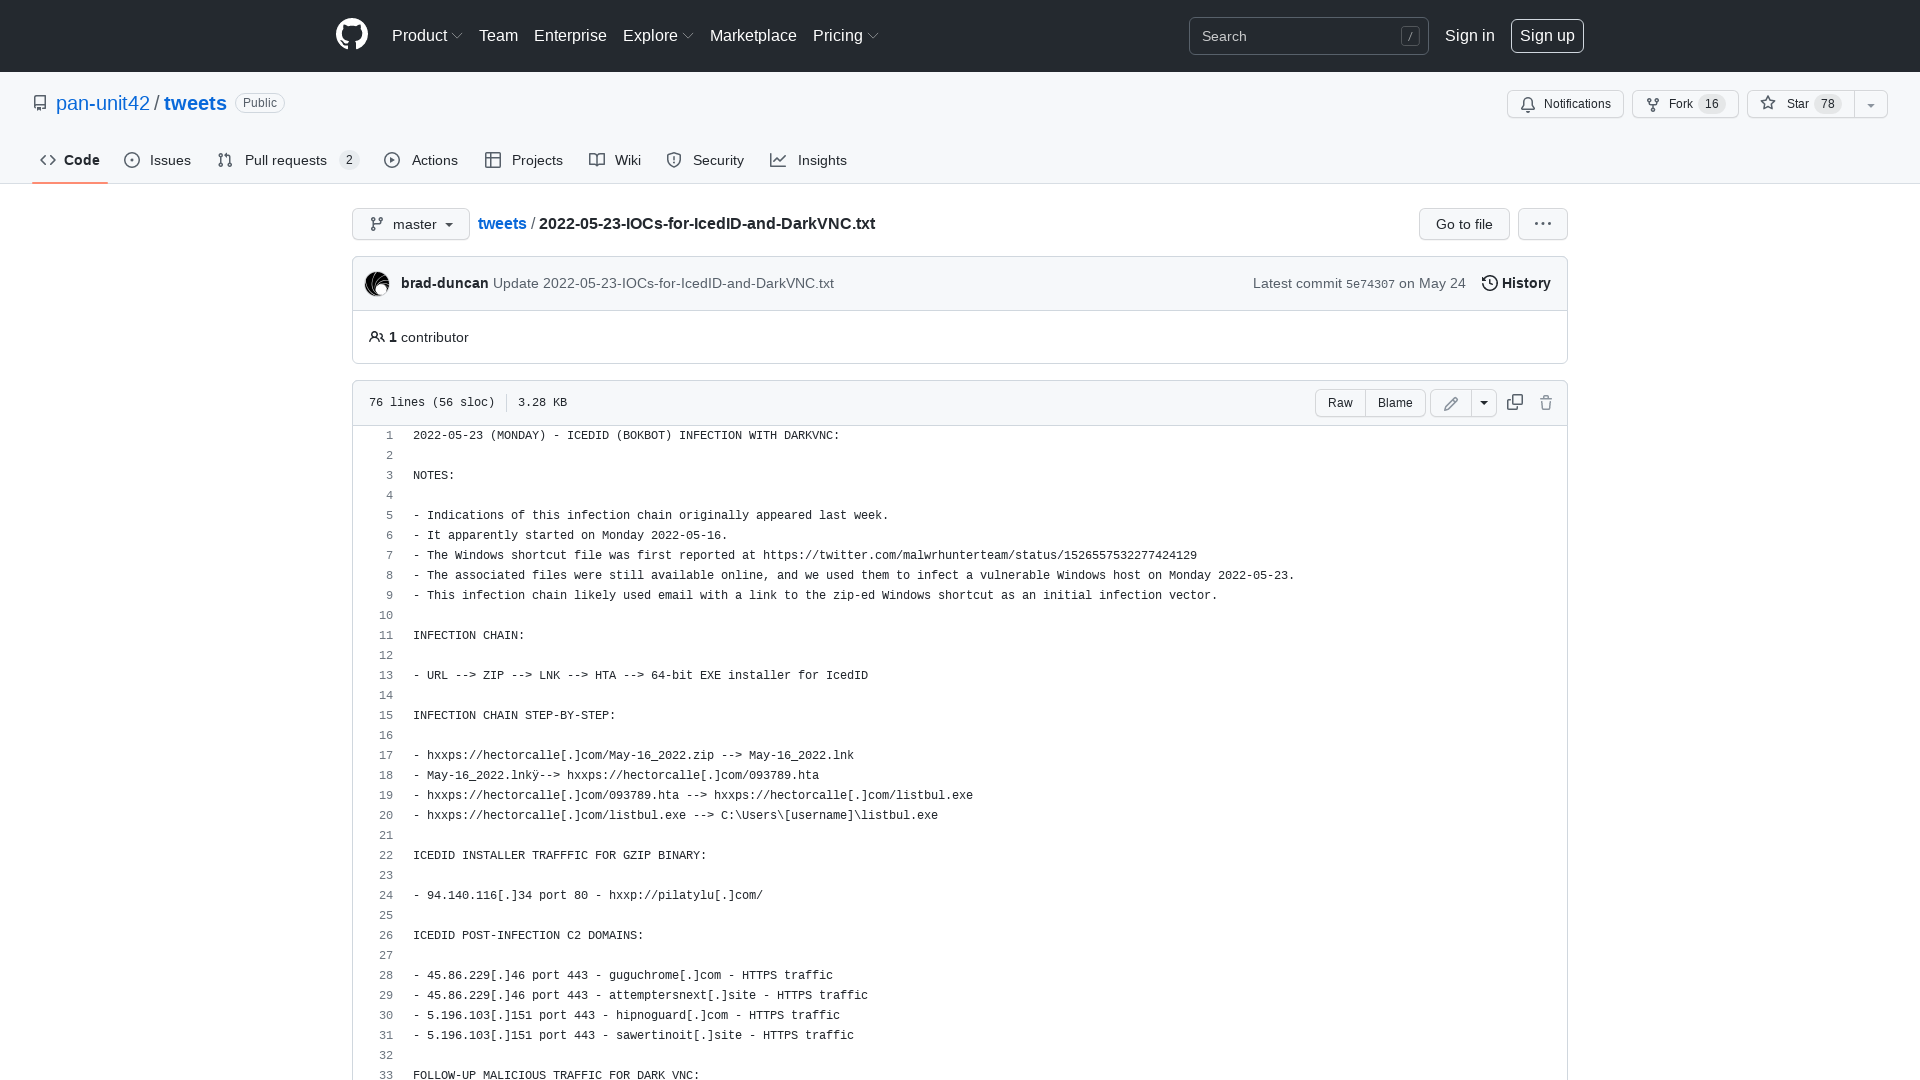Click the '76 lines (56 sloc)' text
The width and height of the screenshot is (1920, 1080).
click(x=432, y=402)
